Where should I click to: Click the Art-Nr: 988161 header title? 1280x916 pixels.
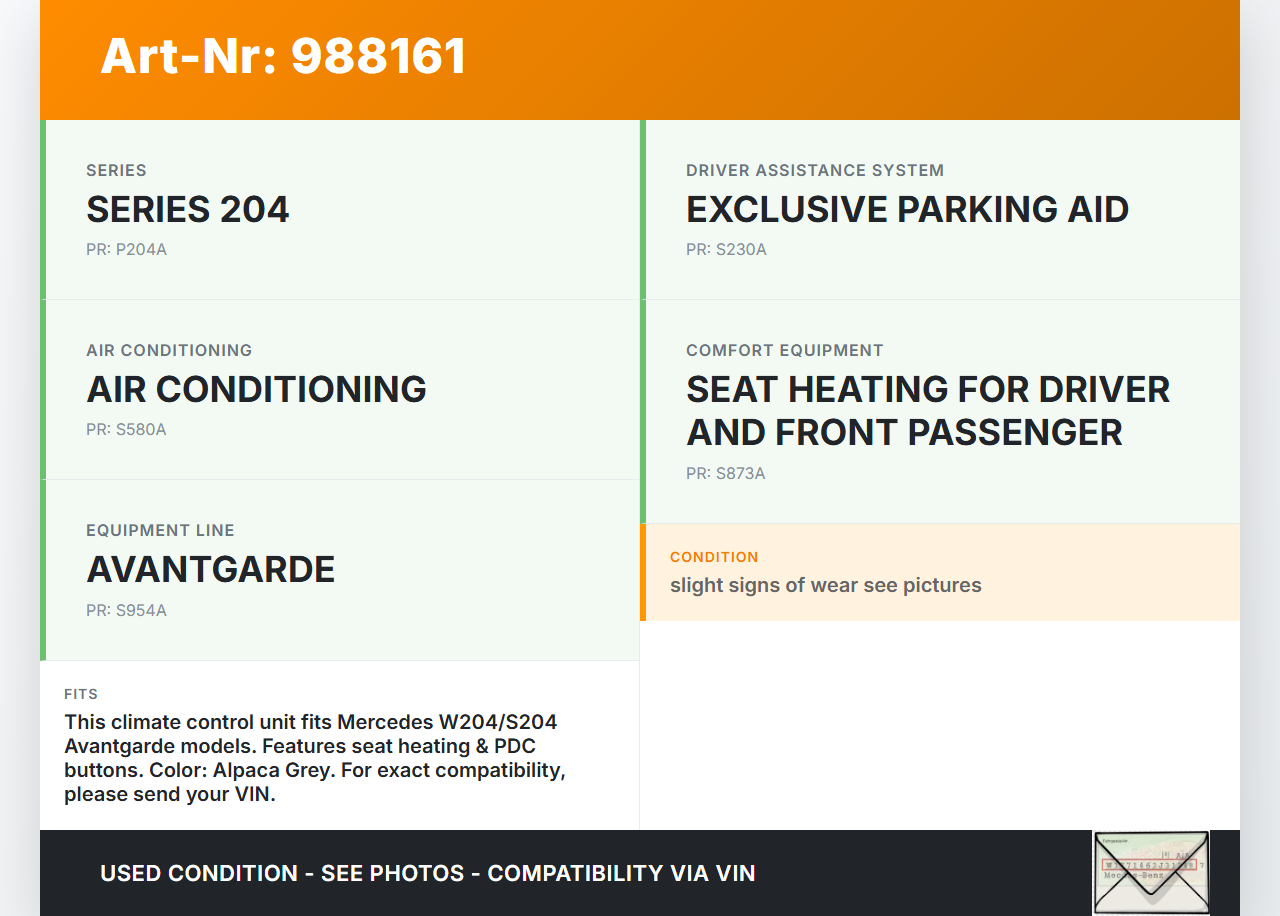coord(283,56)
